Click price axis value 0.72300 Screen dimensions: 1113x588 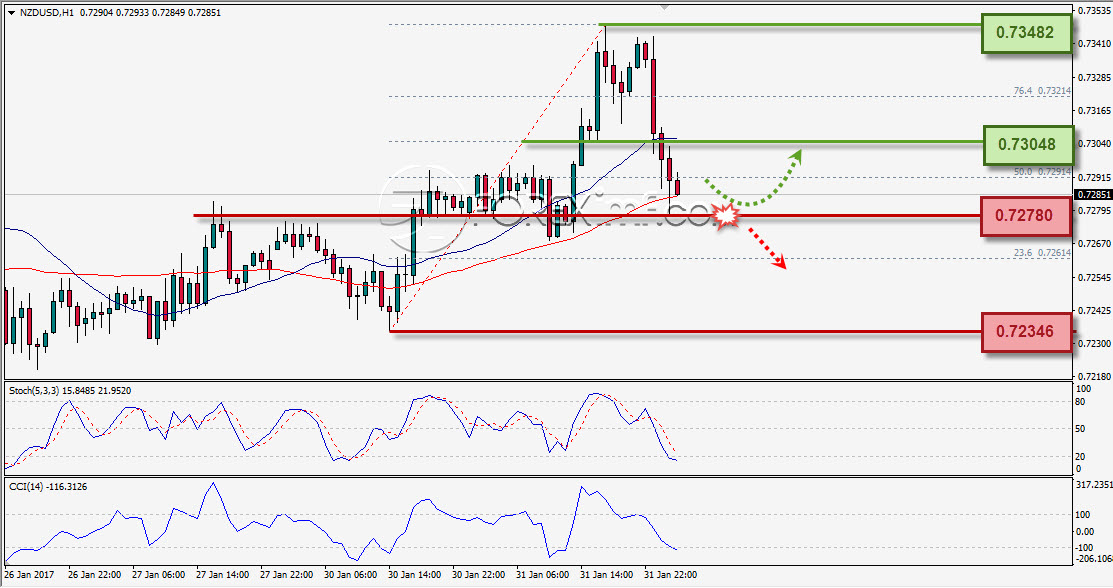pyautogui.click(x=1094, y=344)
